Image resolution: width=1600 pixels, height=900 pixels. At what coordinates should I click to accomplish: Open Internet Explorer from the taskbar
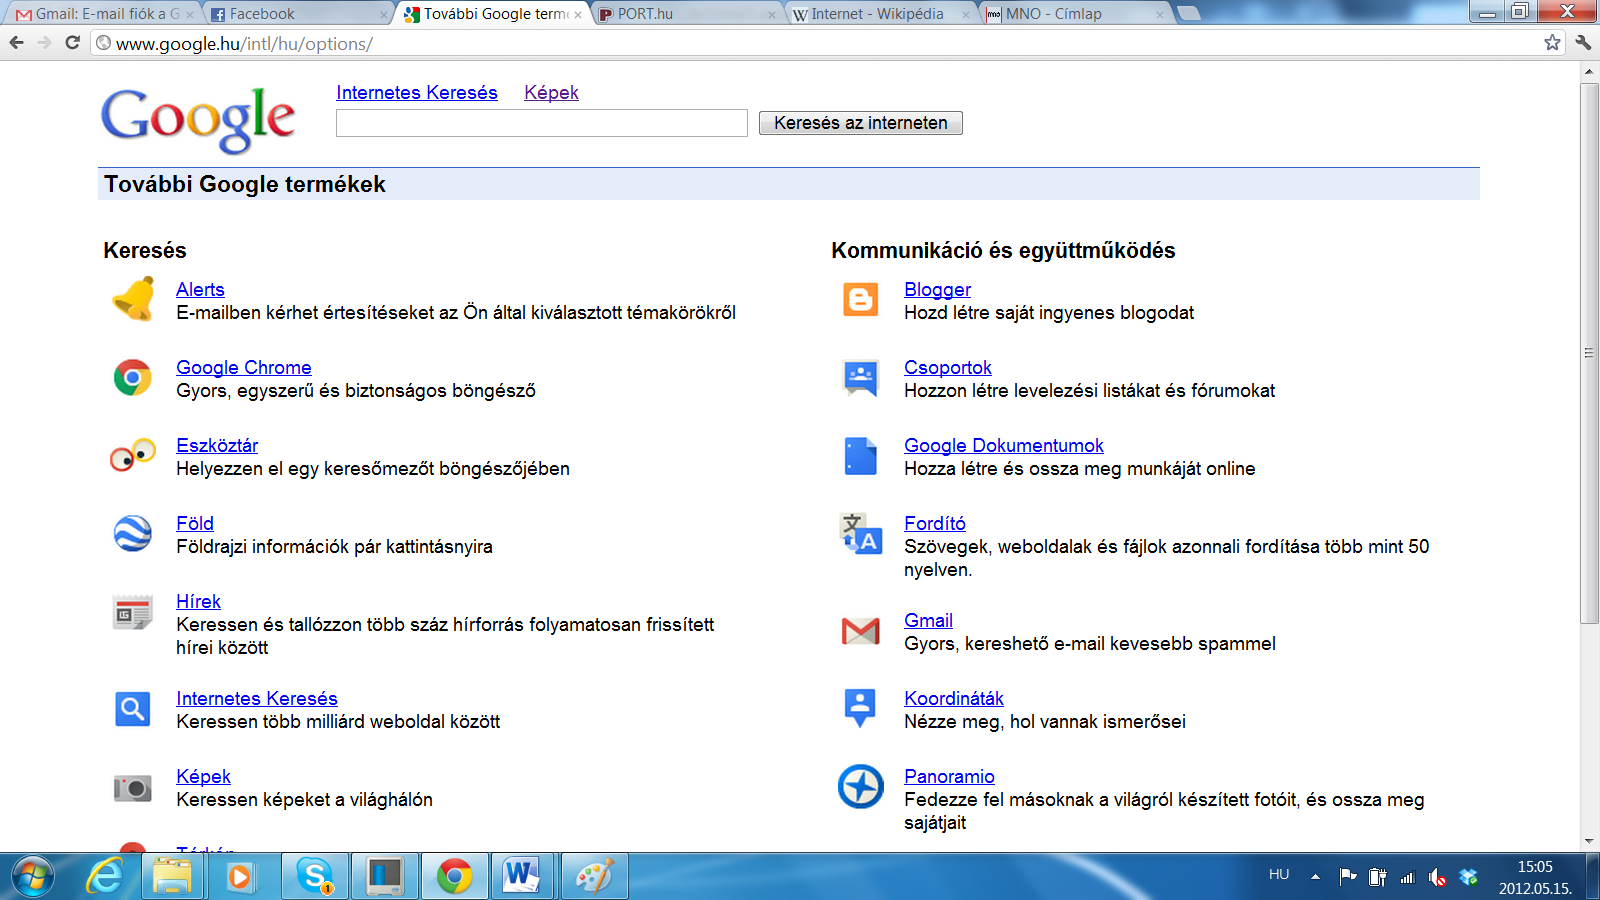click(104, 876)
